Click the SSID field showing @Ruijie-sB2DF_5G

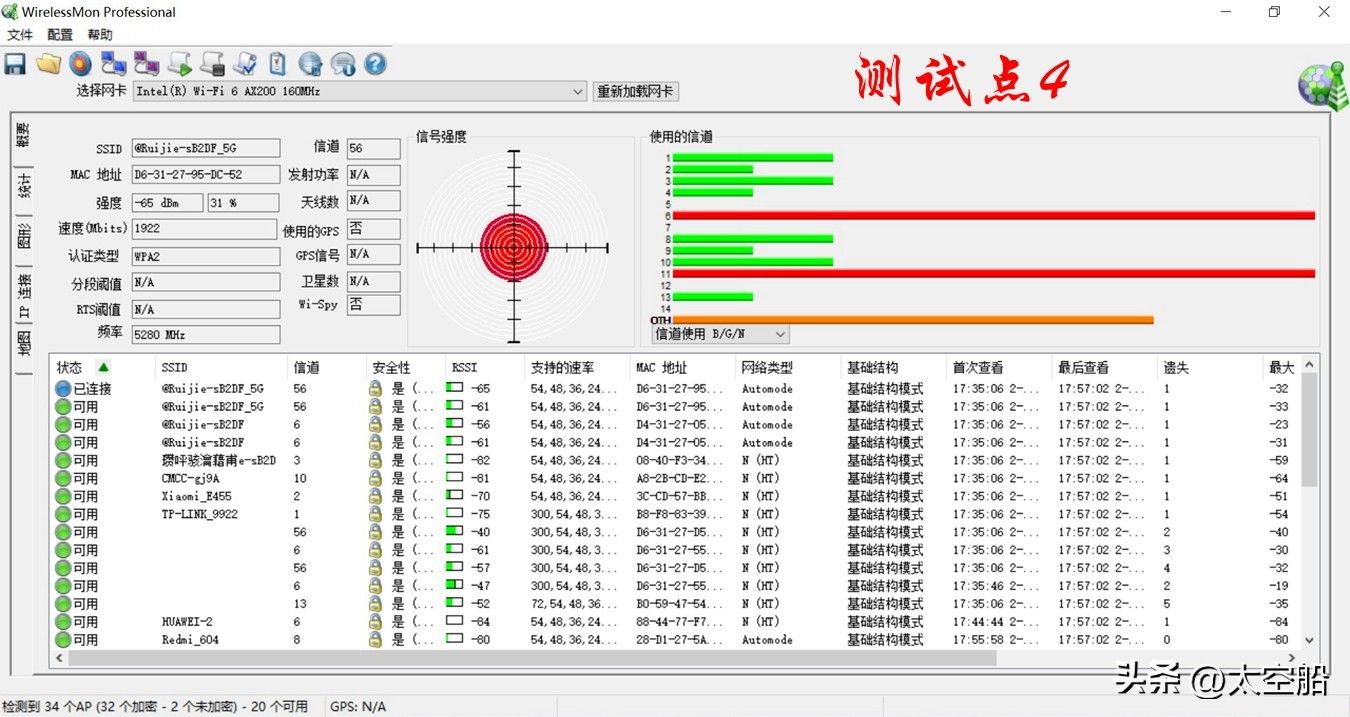coord(206,148)
